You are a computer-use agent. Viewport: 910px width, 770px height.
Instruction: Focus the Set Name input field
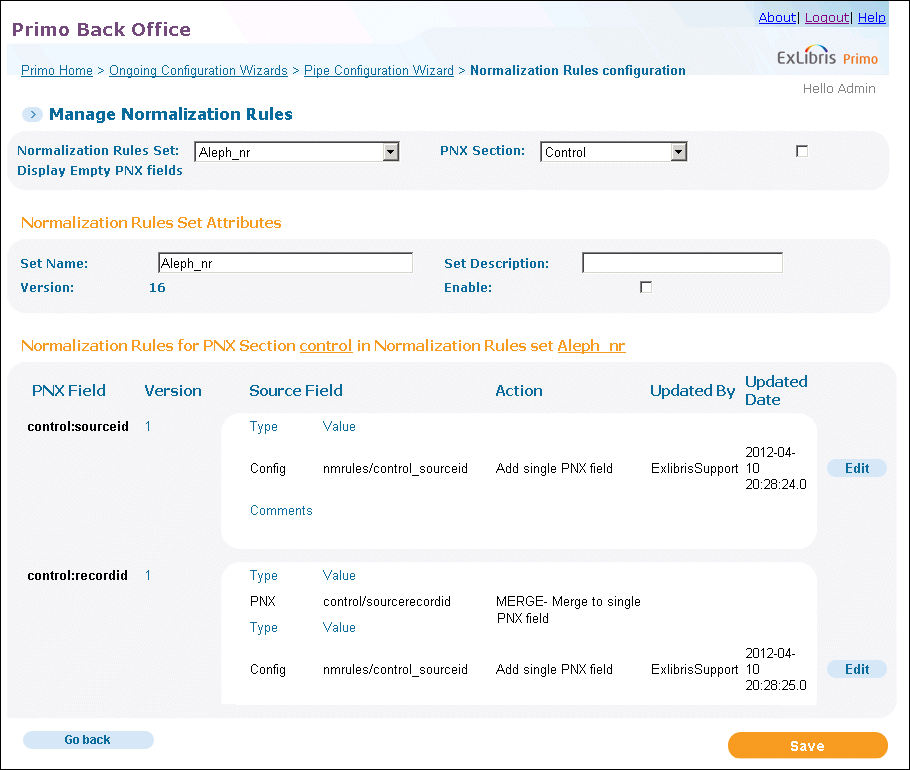coord(286,263)
